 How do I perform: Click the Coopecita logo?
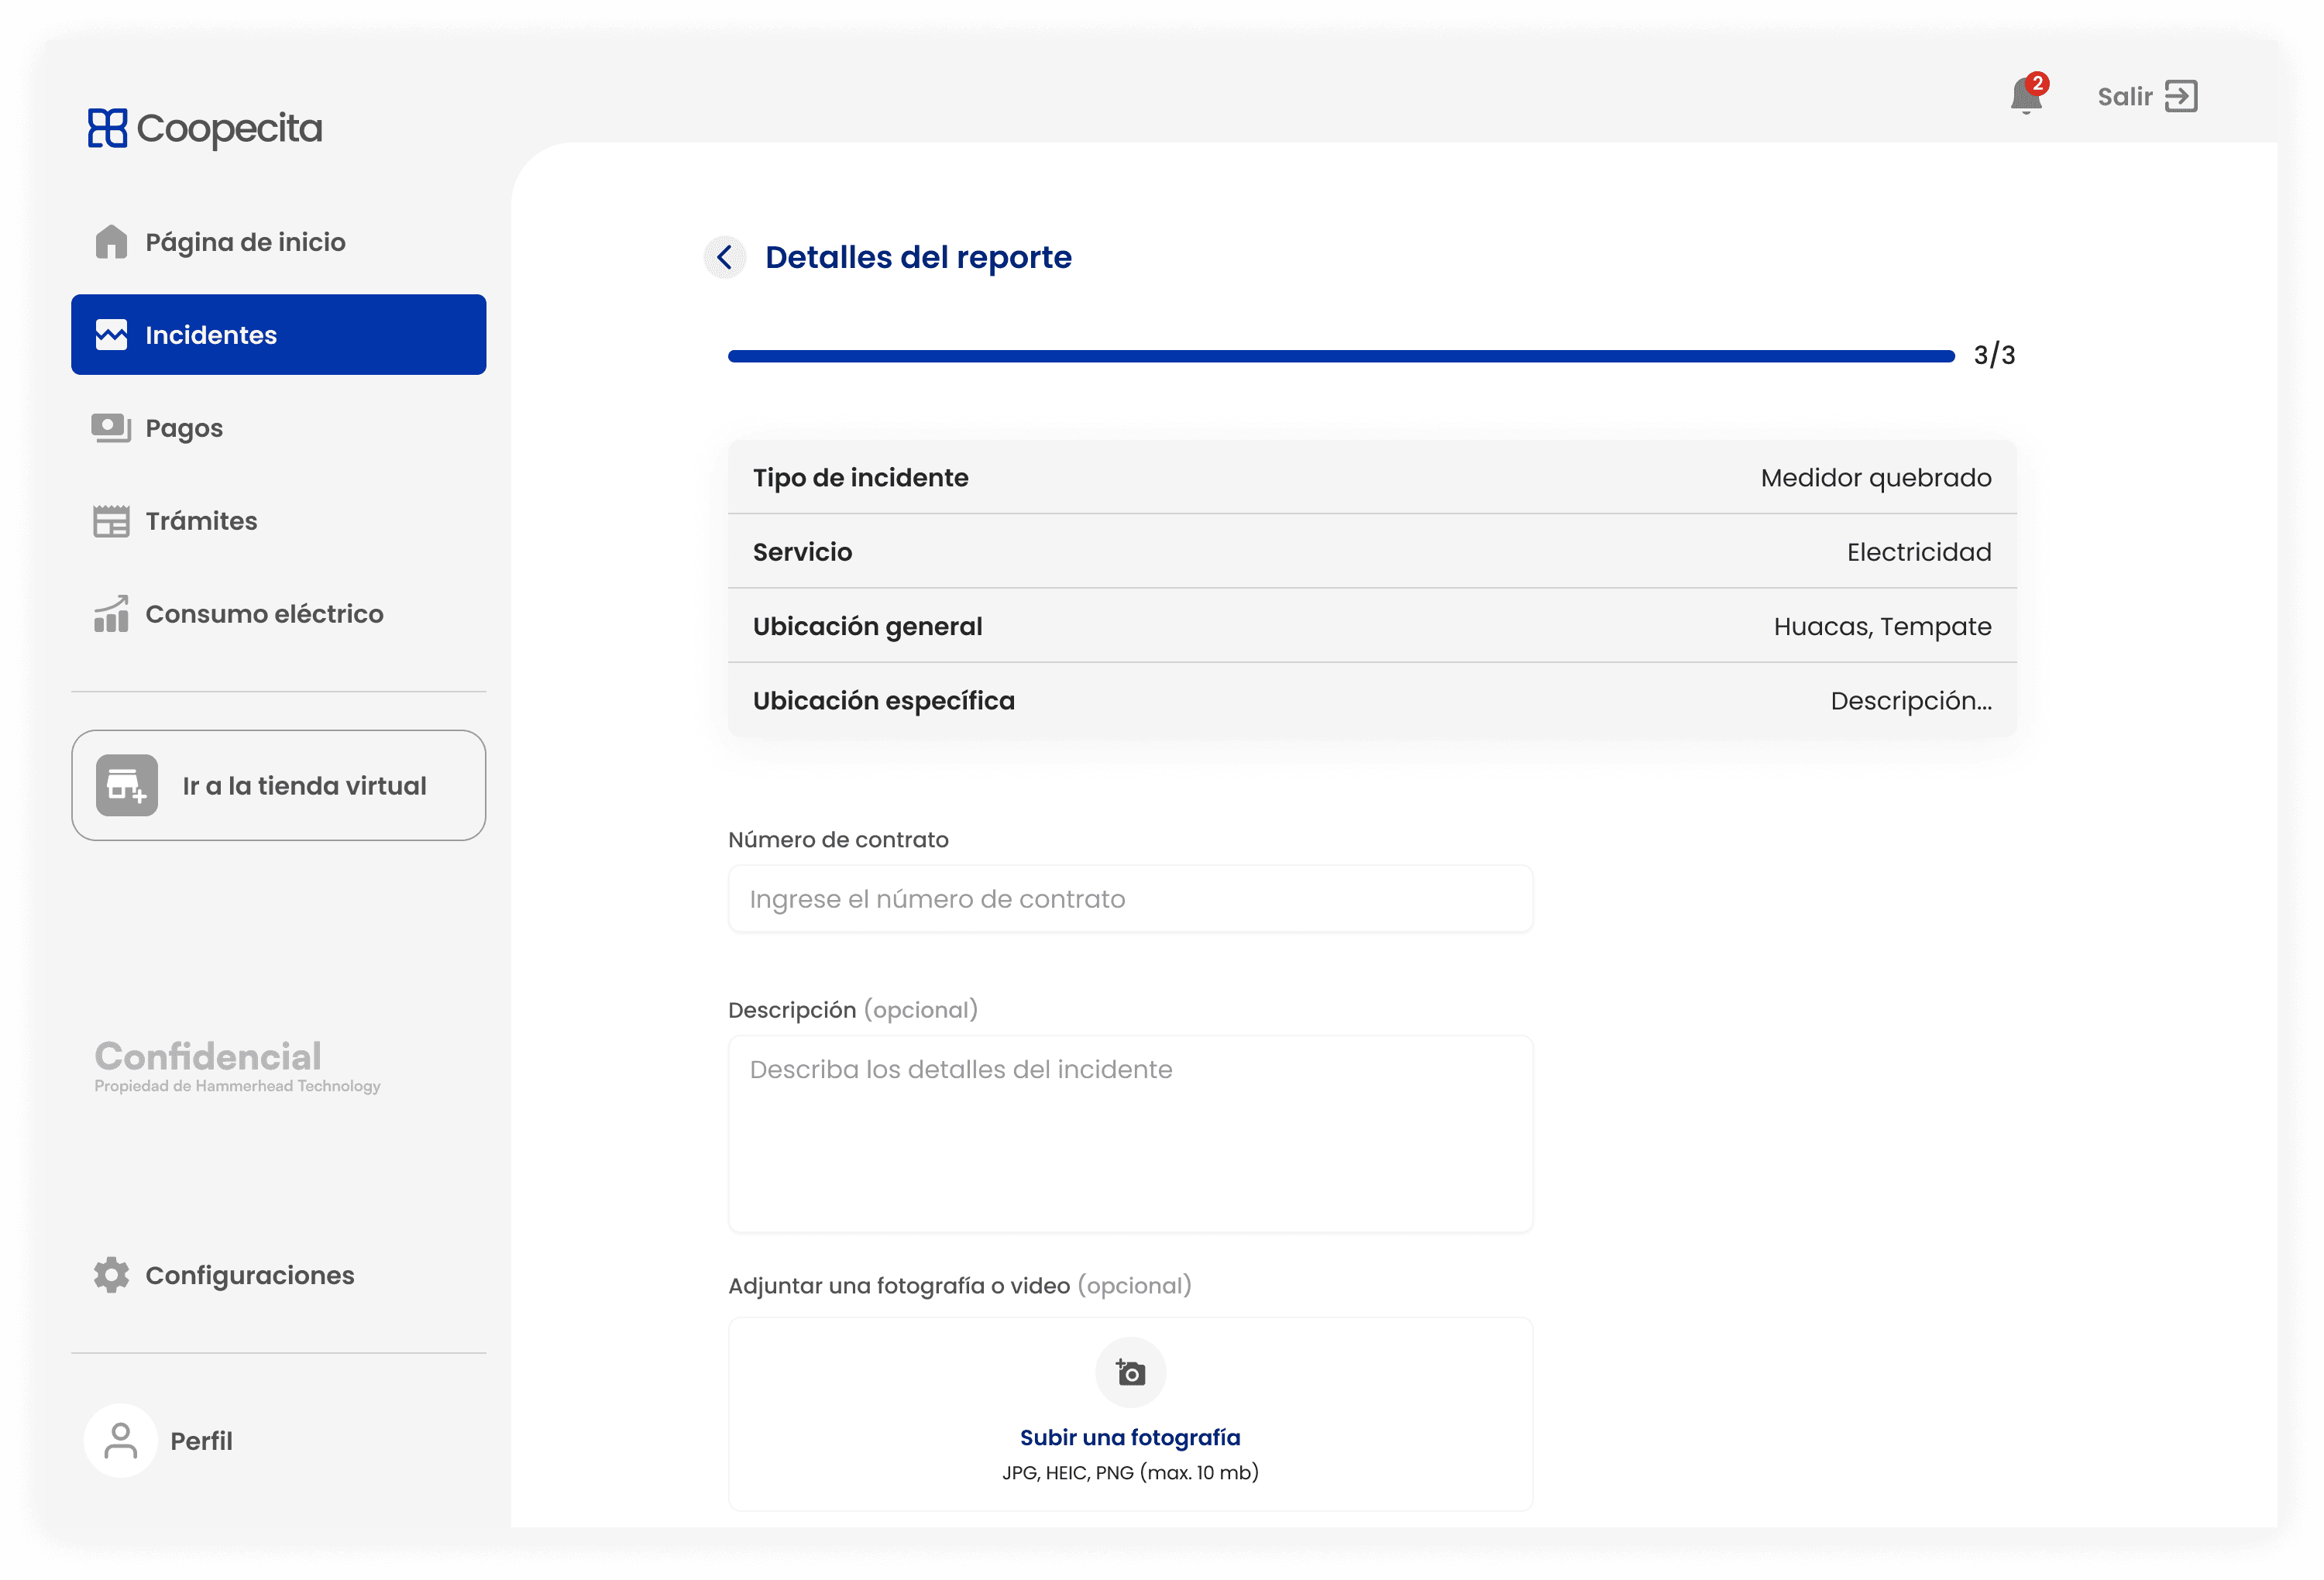205,128
